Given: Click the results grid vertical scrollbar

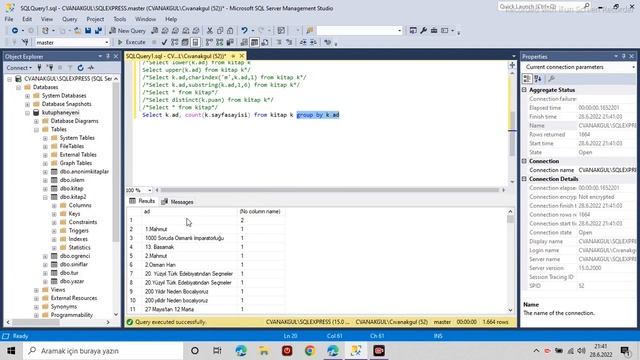Looking at the screenshot, I should point(510,261).
